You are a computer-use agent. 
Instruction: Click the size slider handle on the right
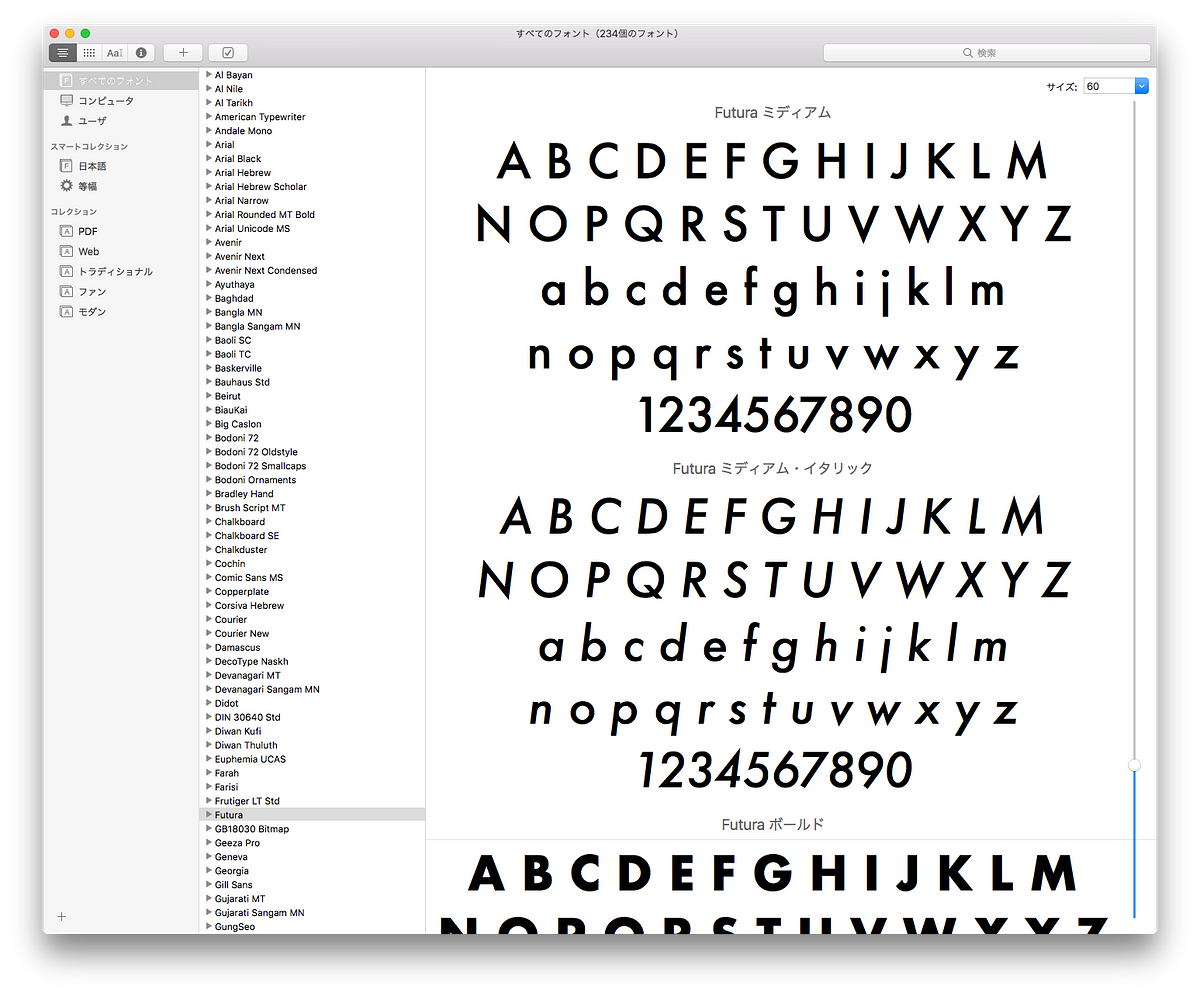click(x=1134, y=765)
